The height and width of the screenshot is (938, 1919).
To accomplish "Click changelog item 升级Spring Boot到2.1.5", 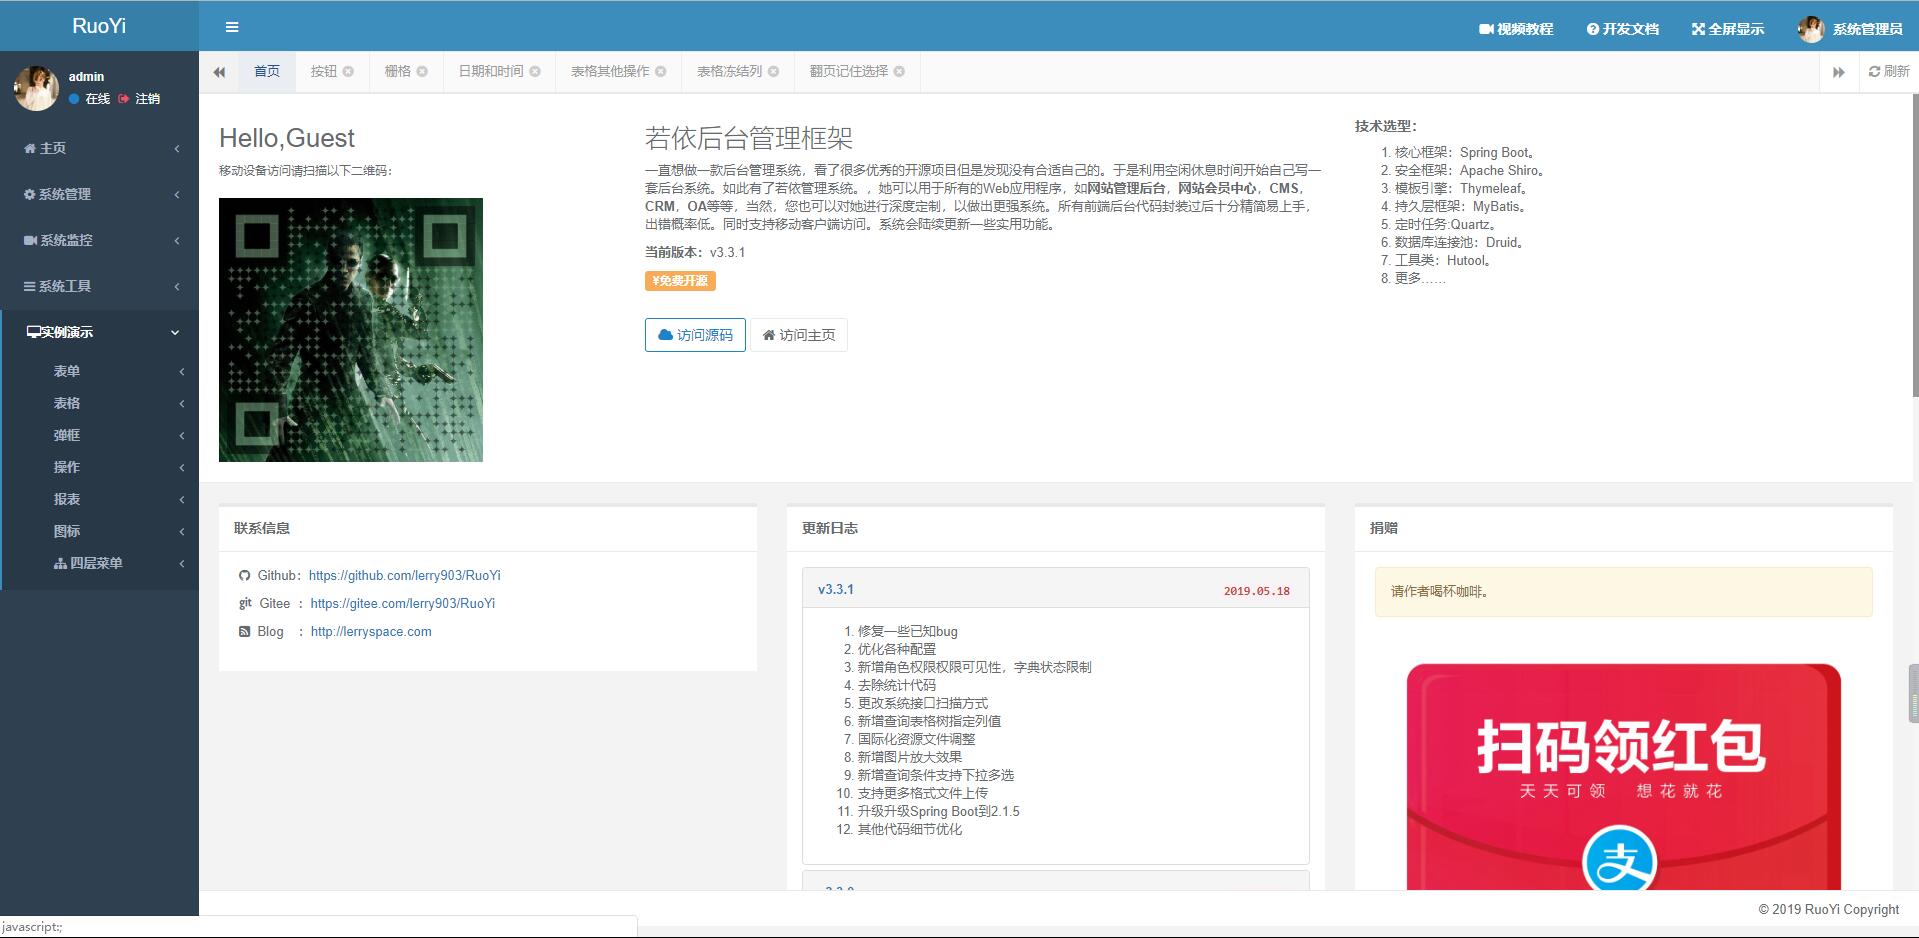I will [x=939, y=811].
